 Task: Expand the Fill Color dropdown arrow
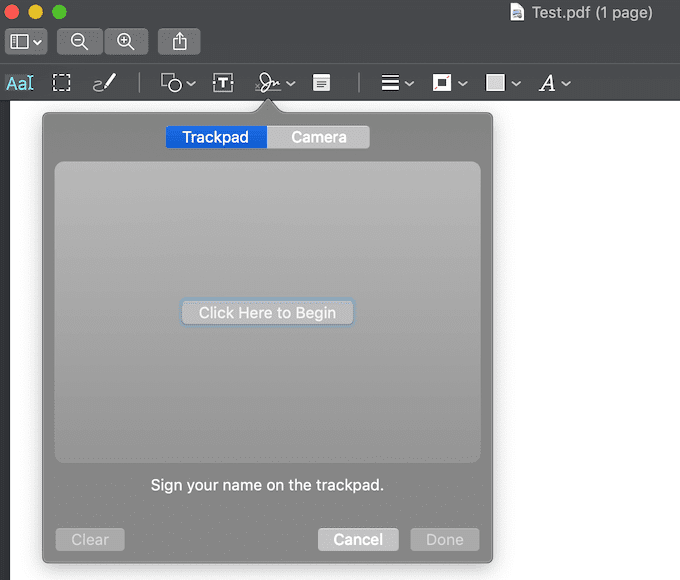click(516, 83)
